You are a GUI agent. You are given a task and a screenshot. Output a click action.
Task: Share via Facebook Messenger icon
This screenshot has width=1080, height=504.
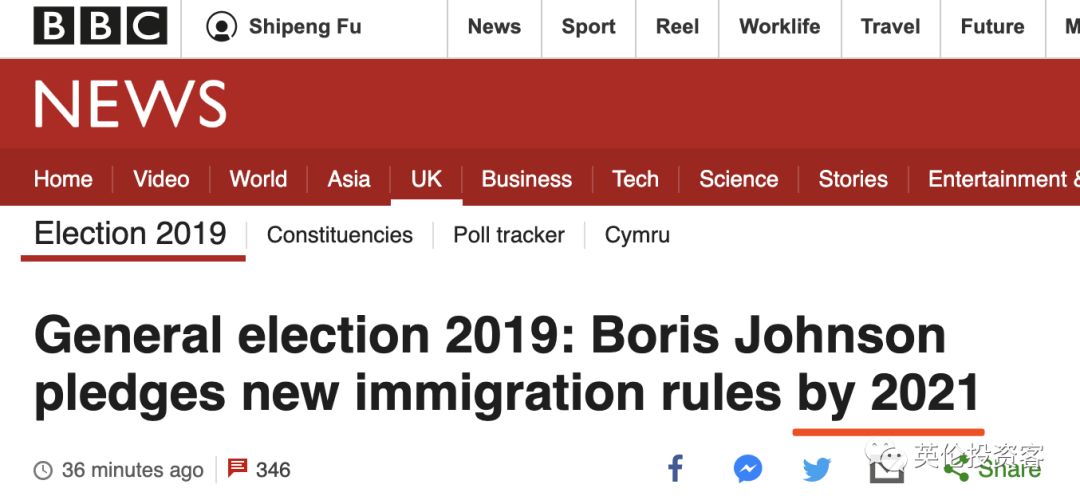pyautogui.click(x=747, y=468)
